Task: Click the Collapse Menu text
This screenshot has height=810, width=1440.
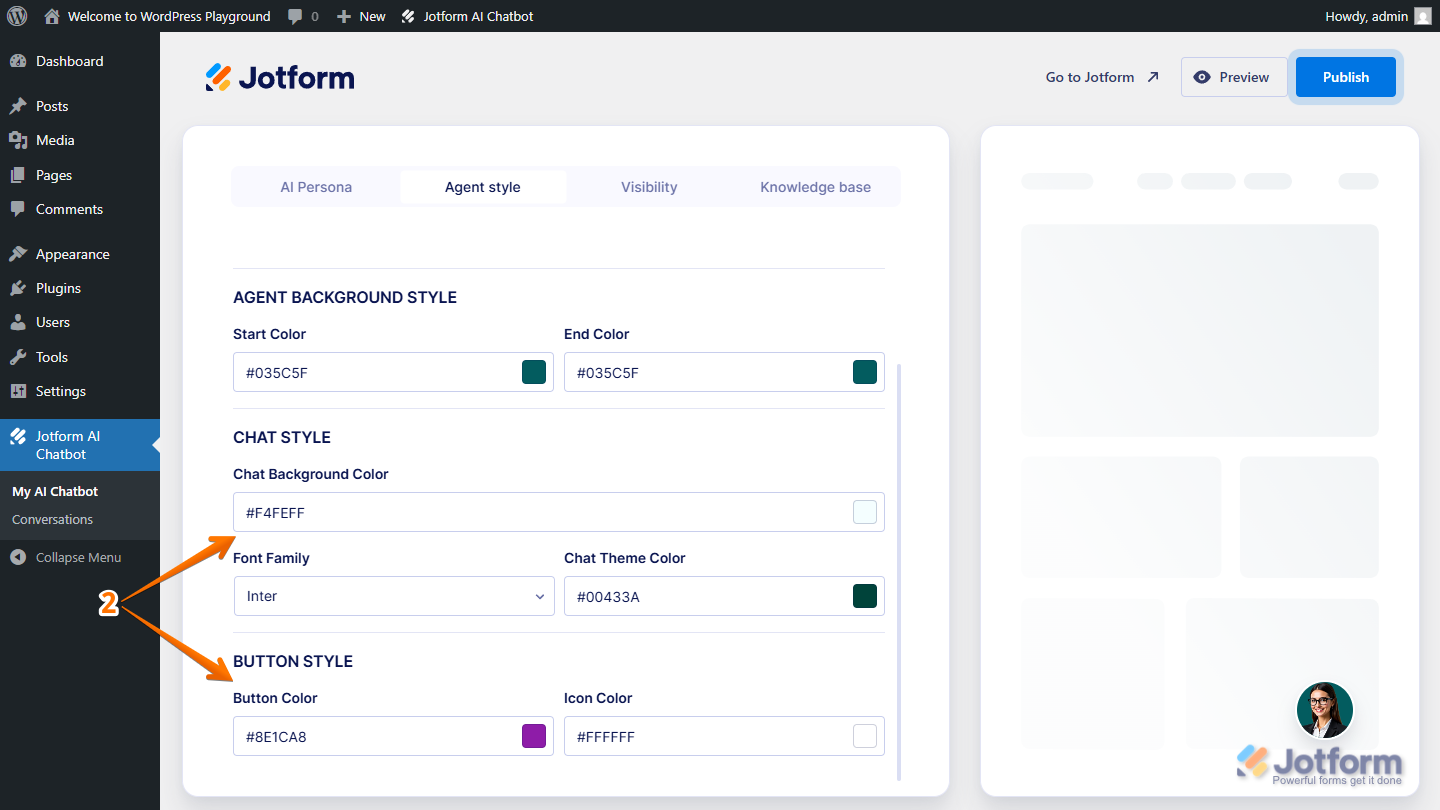Action: (78, 557)
